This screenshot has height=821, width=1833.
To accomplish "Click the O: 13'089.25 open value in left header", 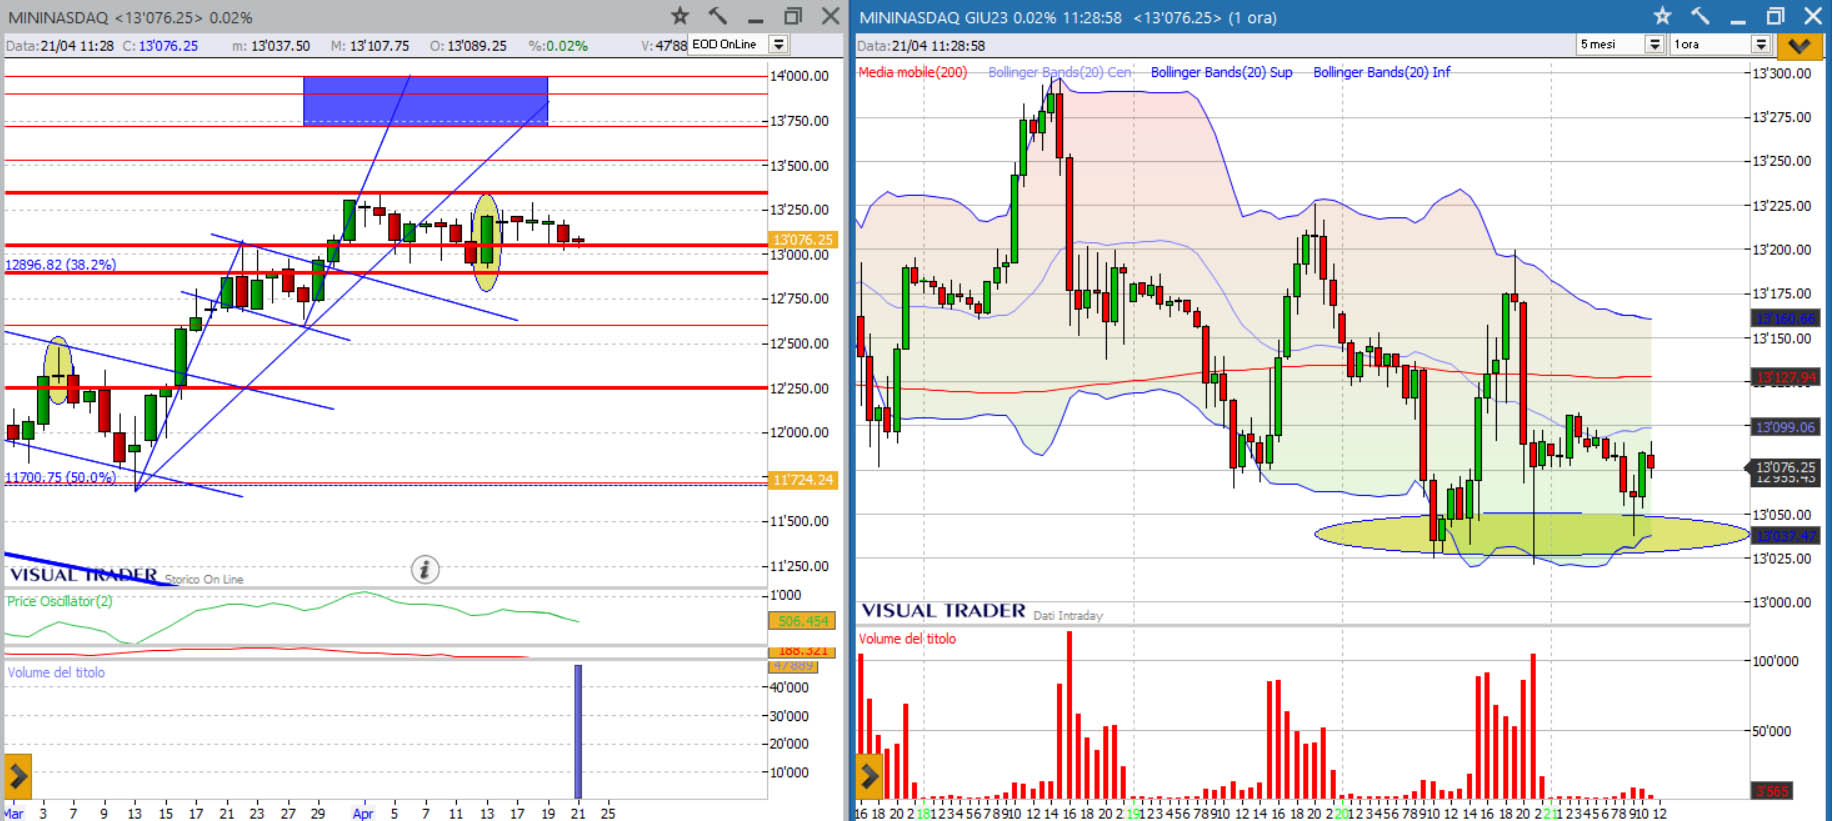I will coord(468,45).
